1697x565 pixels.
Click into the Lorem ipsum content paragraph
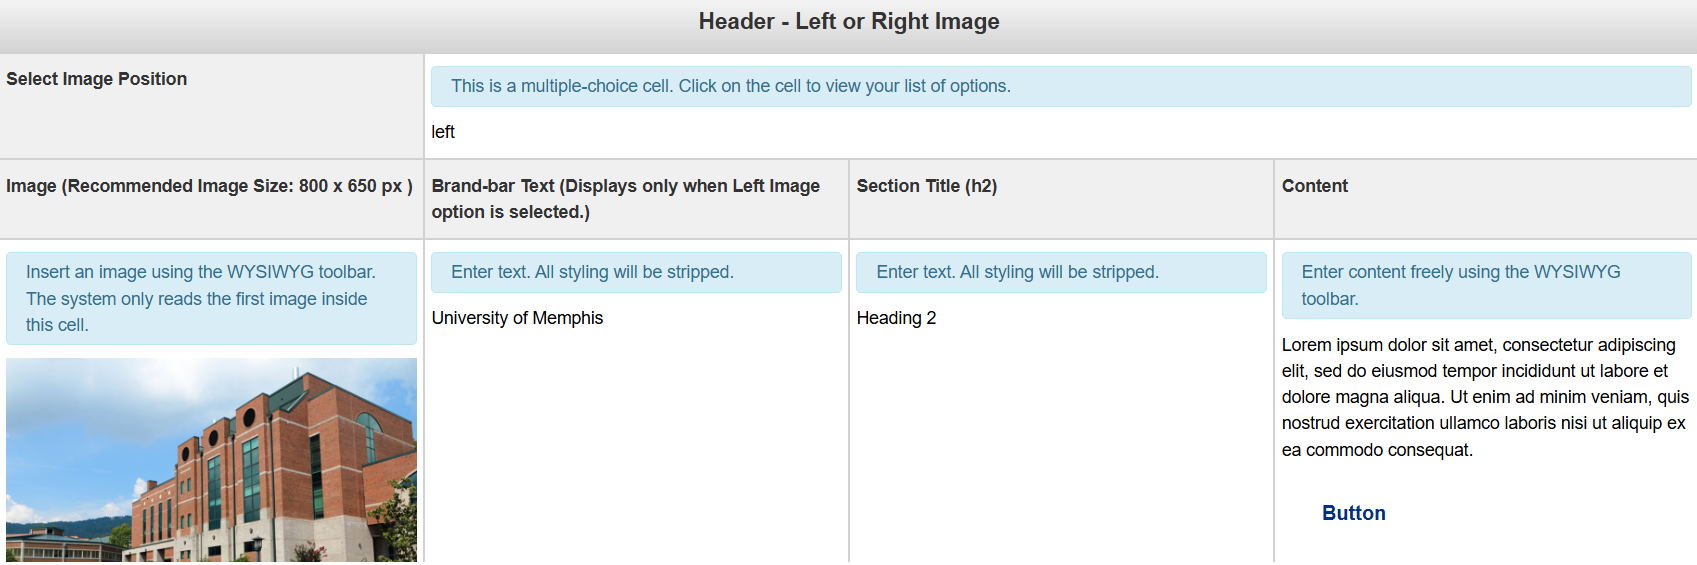pyautogui.click(x=1484, y=397)
